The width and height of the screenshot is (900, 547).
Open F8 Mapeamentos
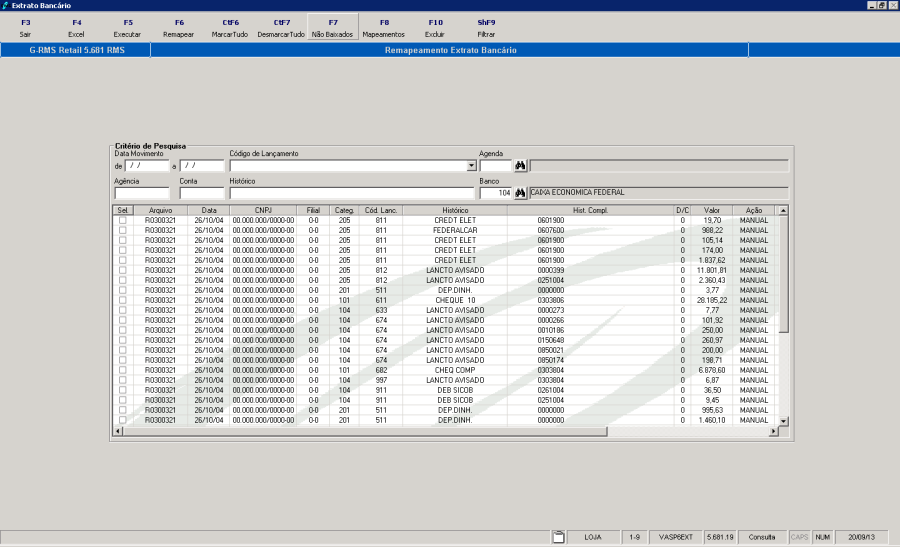point(384,28)
